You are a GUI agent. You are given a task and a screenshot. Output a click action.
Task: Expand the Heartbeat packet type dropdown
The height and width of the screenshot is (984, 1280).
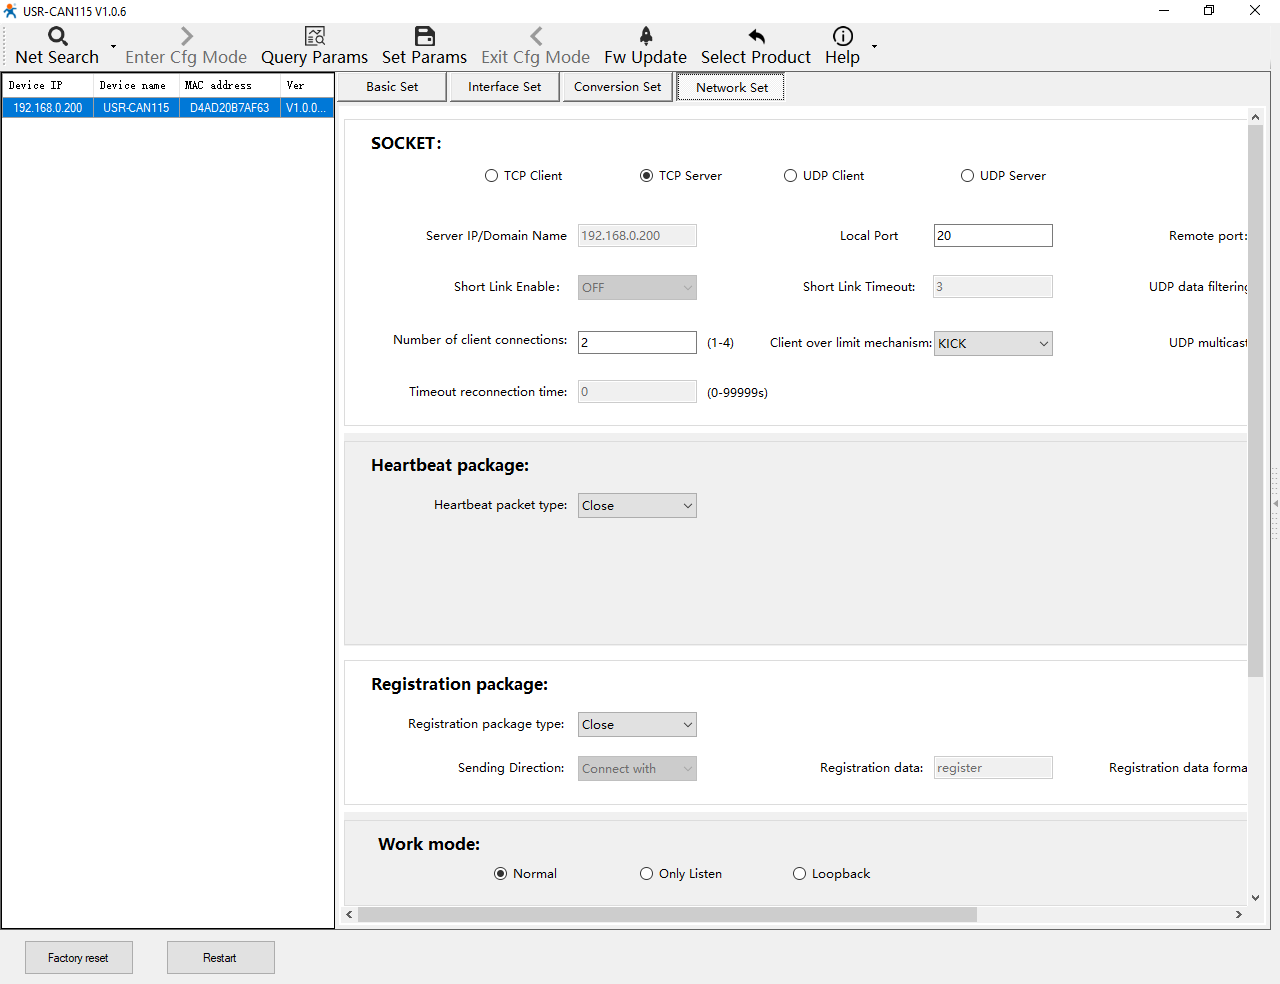click(637, 506)
